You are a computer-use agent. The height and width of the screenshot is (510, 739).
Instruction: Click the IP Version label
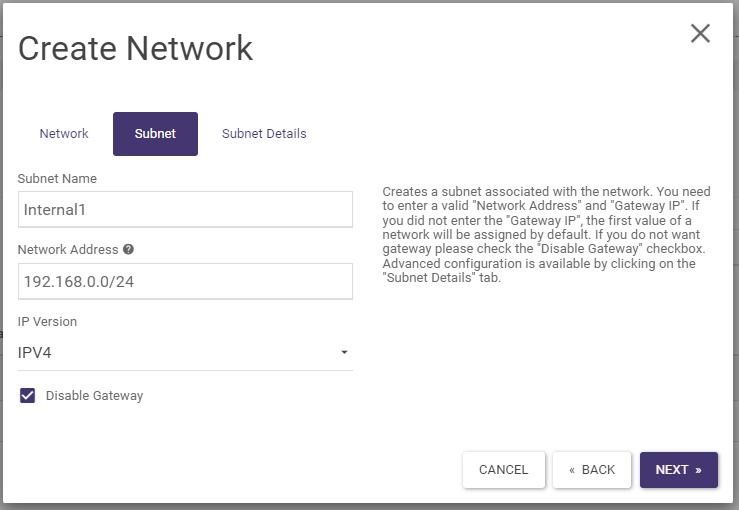(47, 322)
